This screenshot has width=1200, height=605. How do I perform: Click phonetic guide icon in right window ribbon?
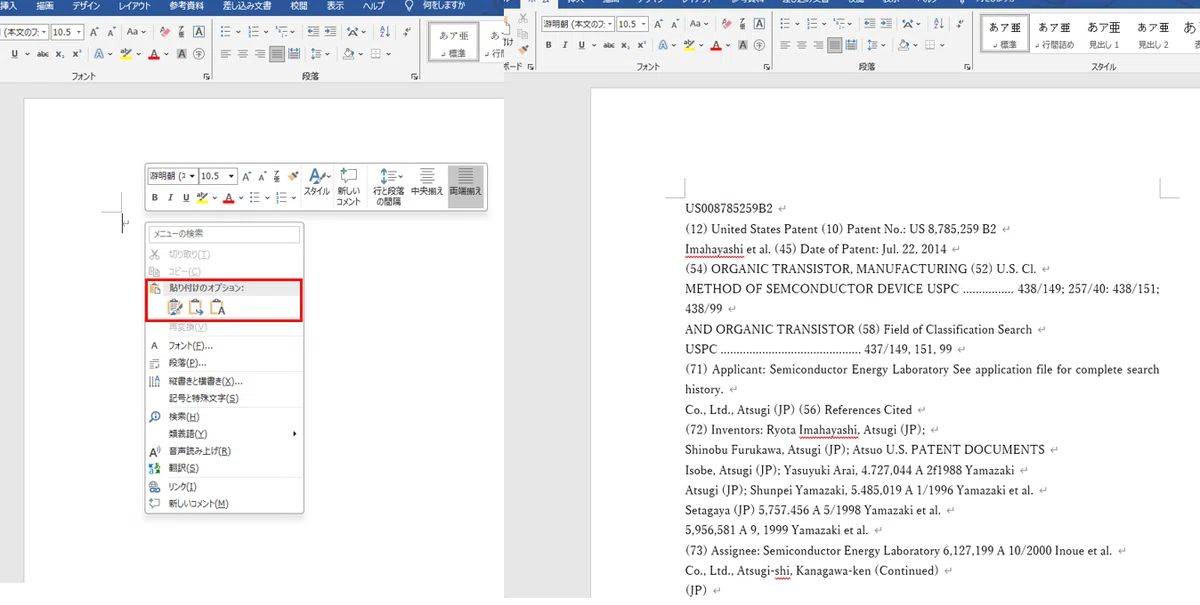743,24
